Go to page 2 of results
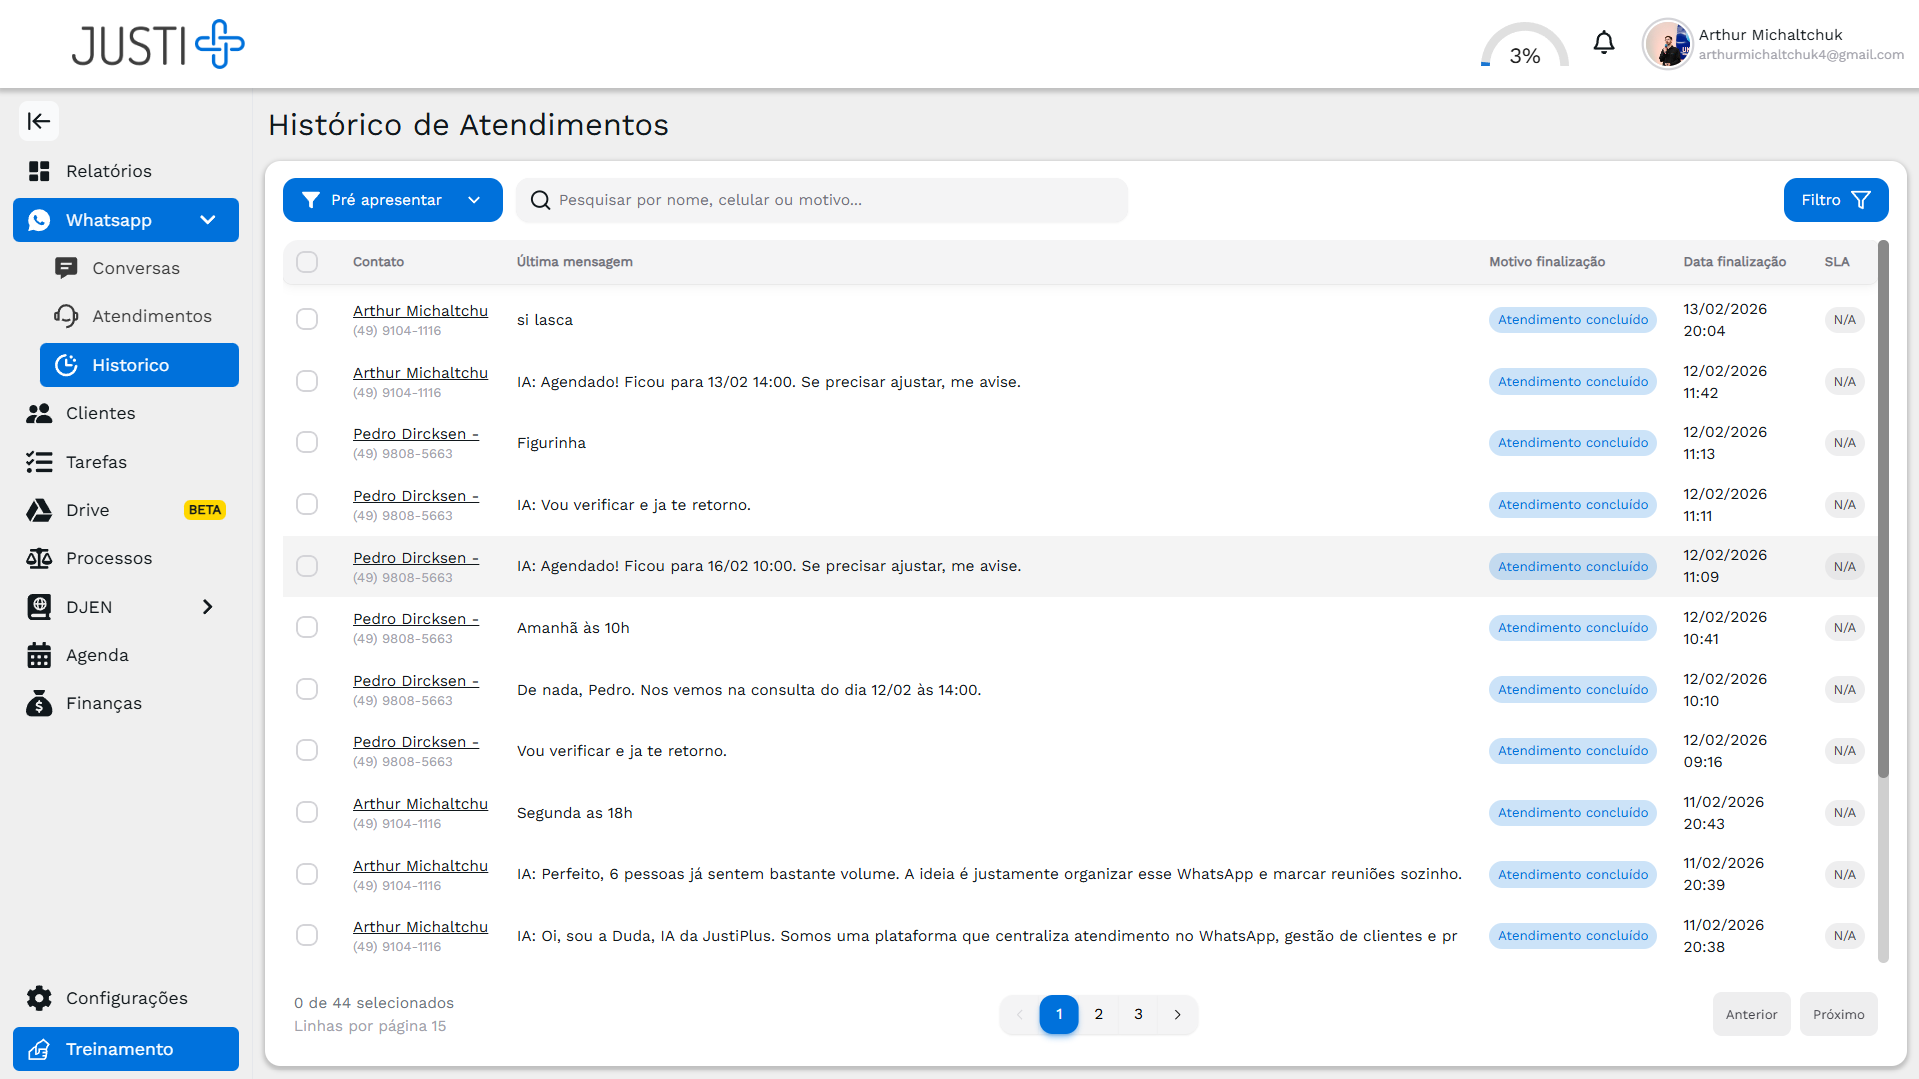 coord(1098,1014)
